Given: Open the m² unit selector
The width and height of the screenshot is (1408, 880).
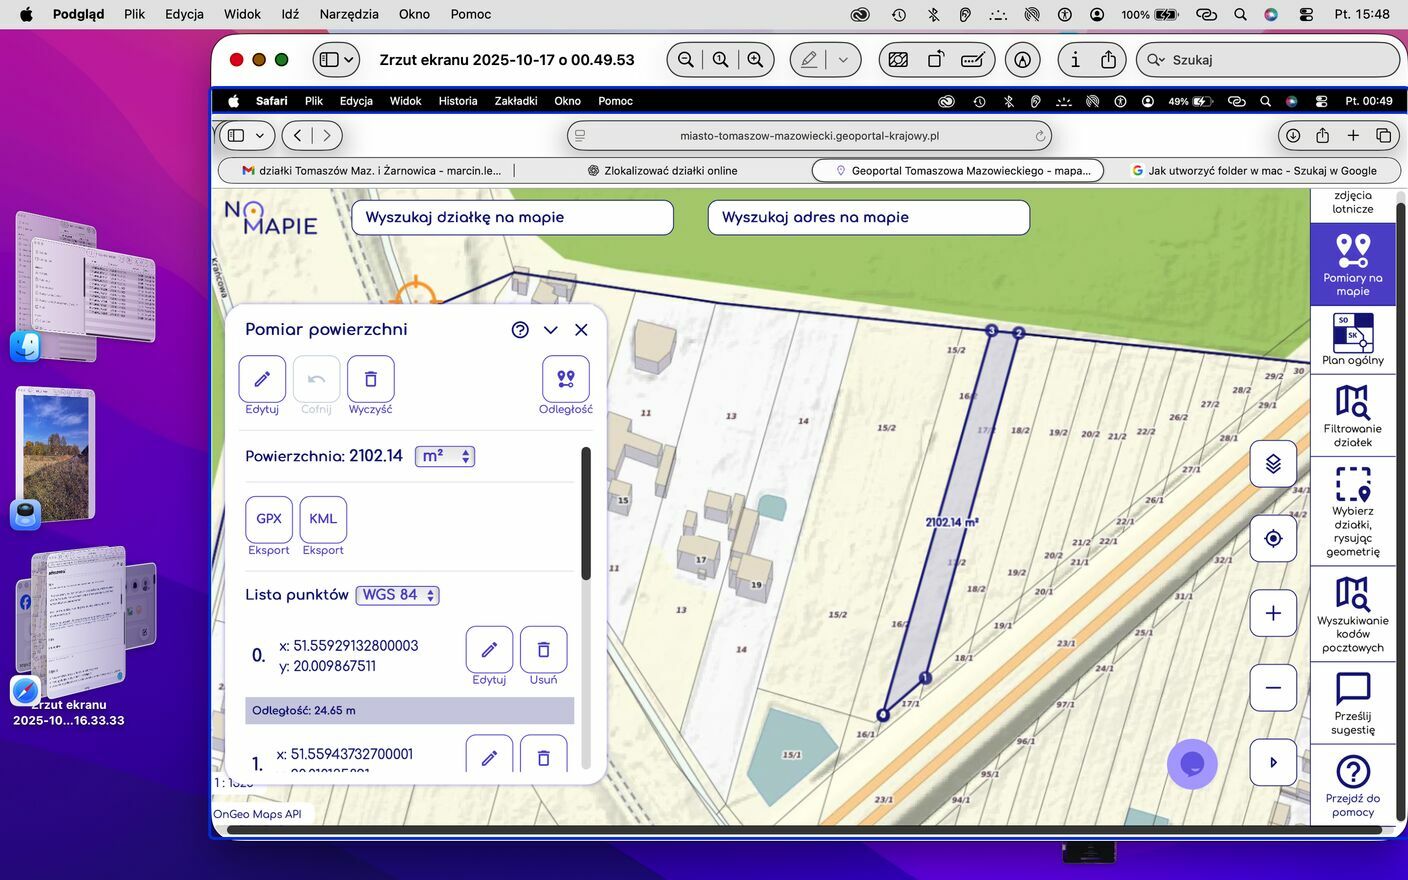Looking at the screenshot, I should click(445, 456).
